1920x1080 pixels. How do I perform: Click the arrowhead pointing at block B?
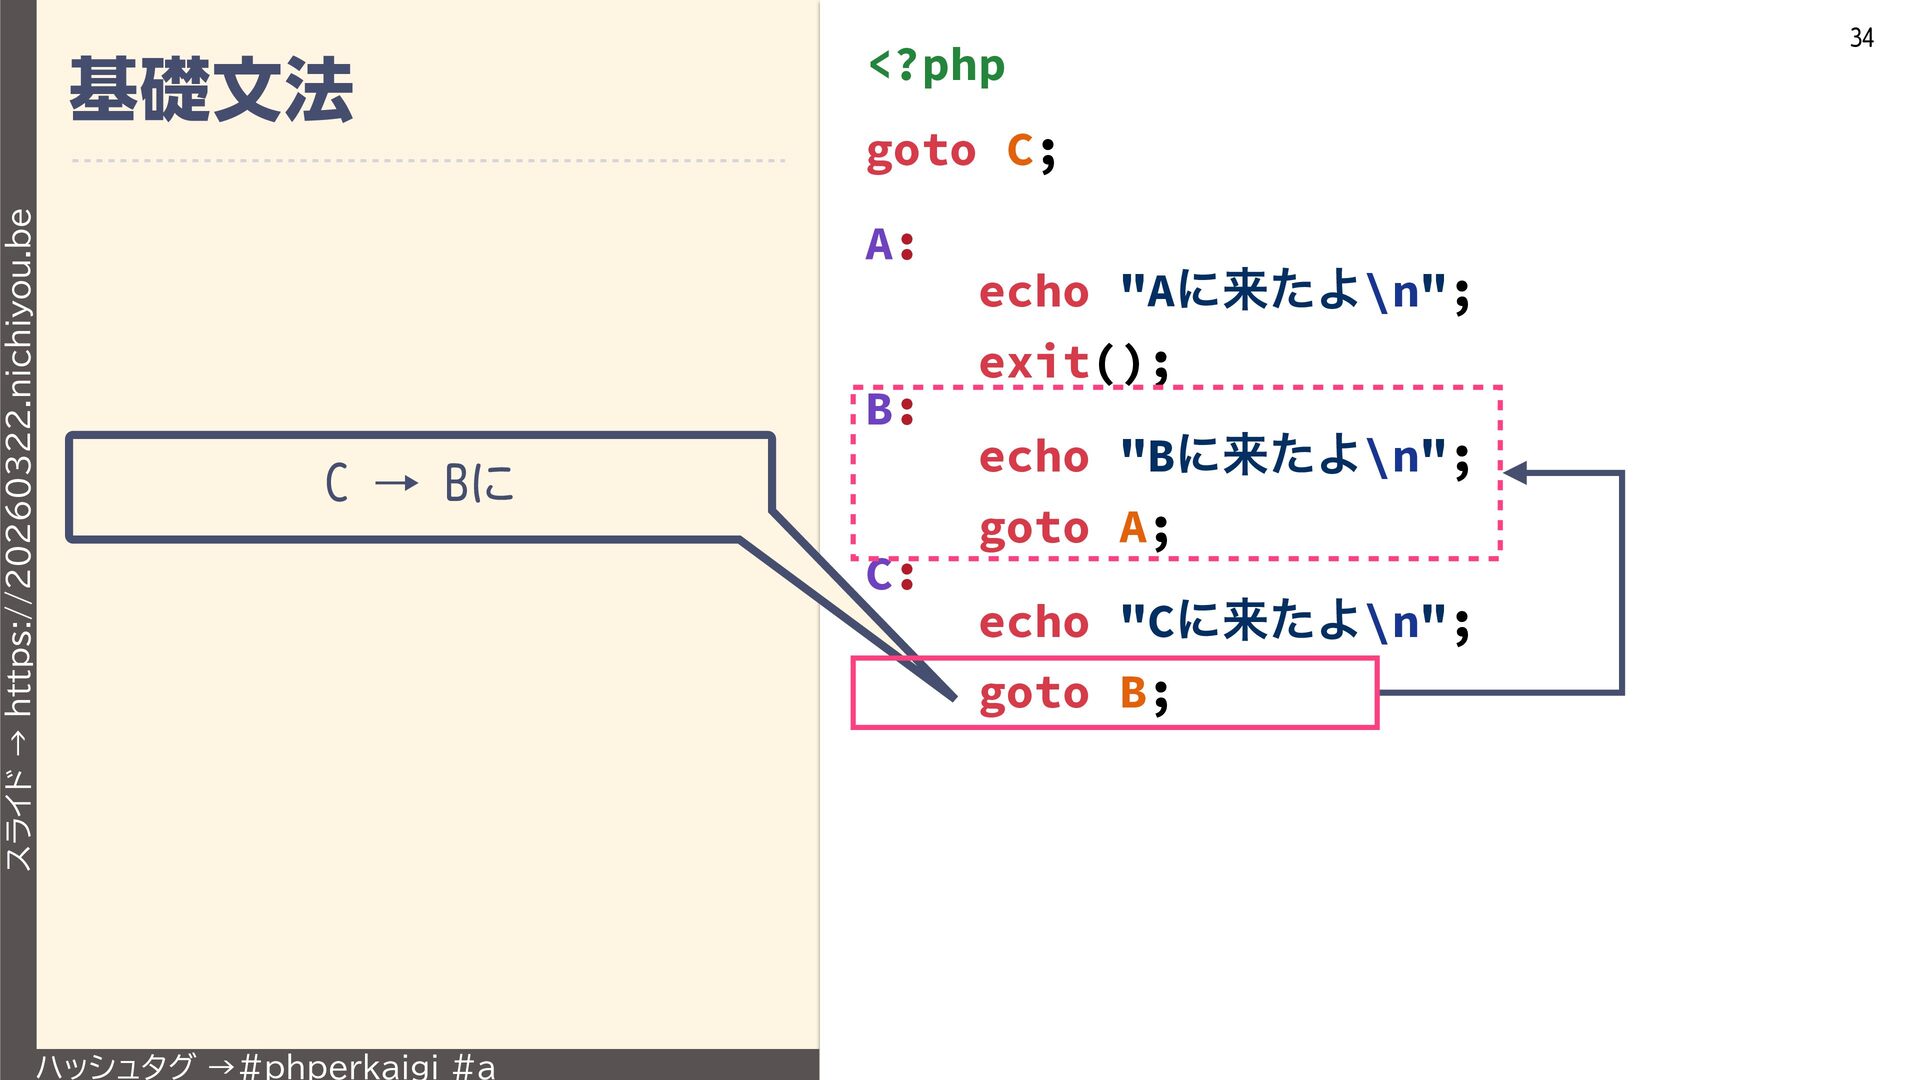[1516, 473]
